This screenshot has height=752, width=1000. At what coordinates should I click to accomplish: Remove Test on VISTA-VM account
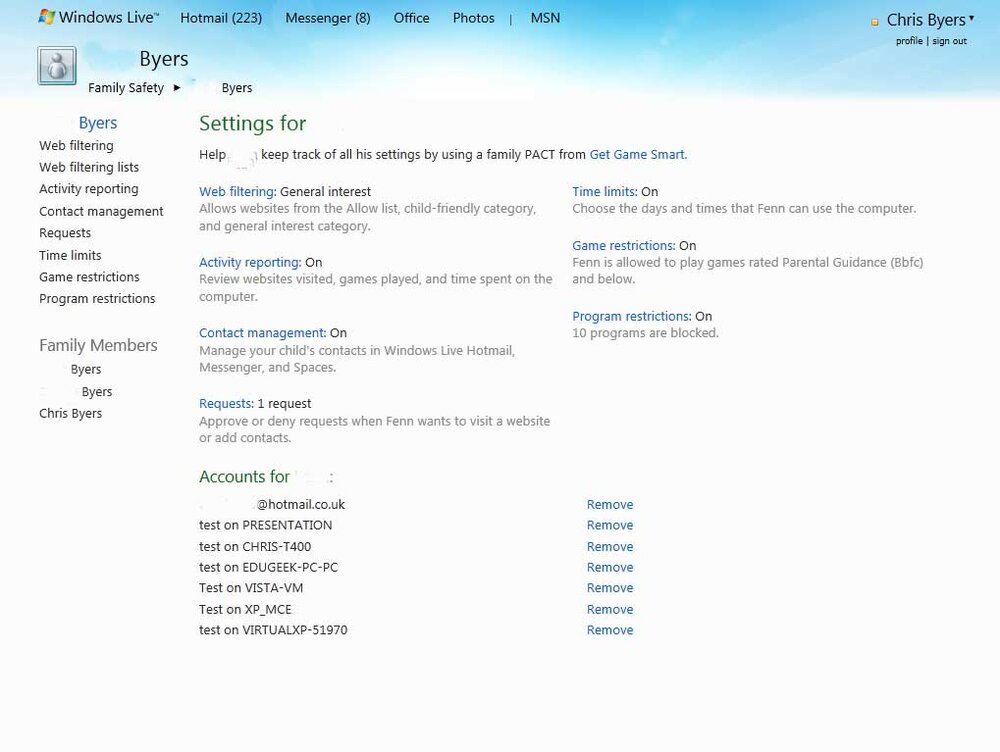point(610,588)
